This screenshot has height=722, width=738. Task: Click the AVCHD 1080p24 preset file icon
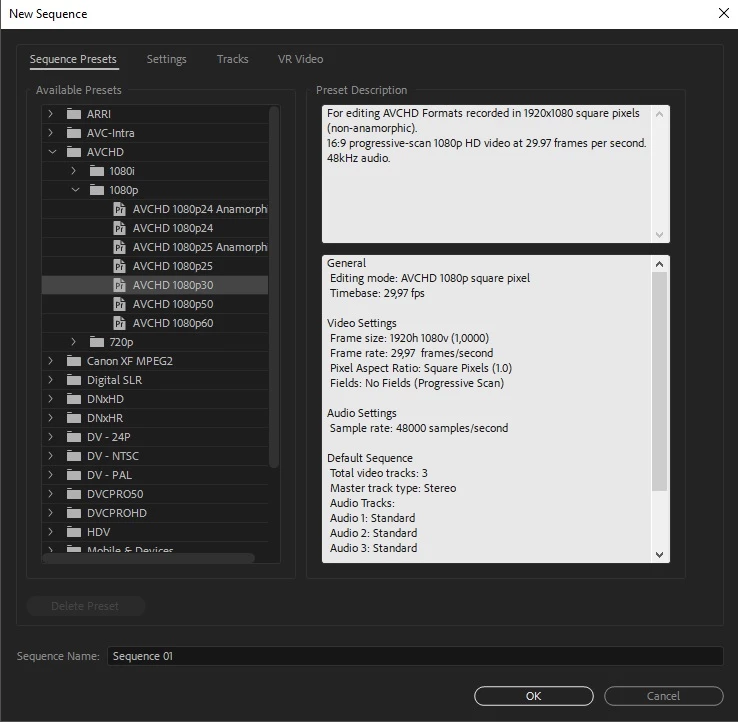[120, 228]
